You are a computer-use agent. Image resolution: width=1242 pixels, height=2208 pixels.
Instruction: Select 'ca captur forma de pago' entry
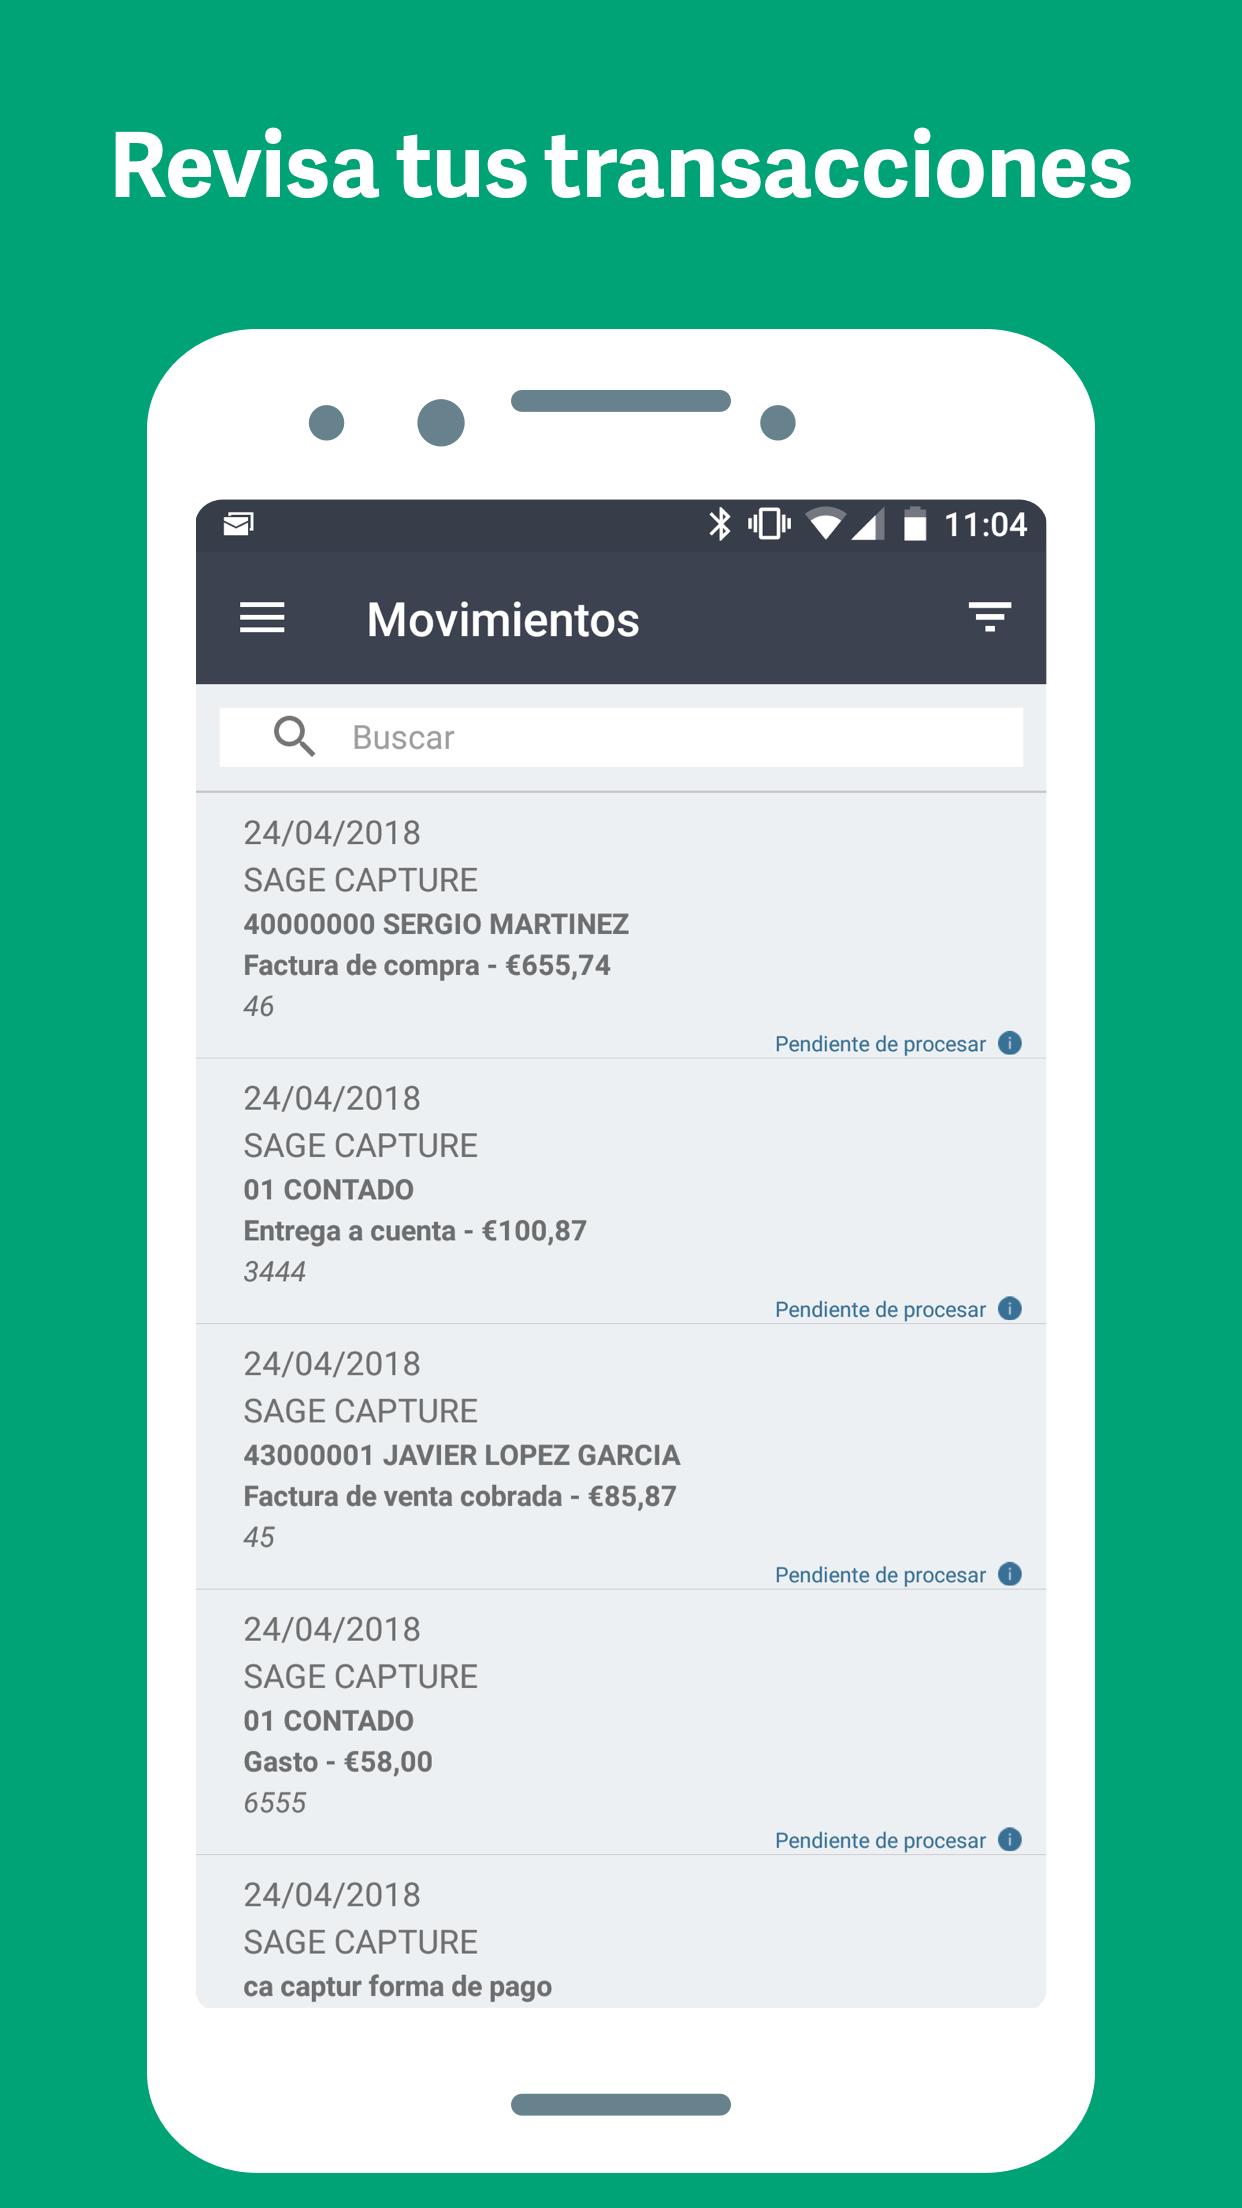tap(398, 1986)
